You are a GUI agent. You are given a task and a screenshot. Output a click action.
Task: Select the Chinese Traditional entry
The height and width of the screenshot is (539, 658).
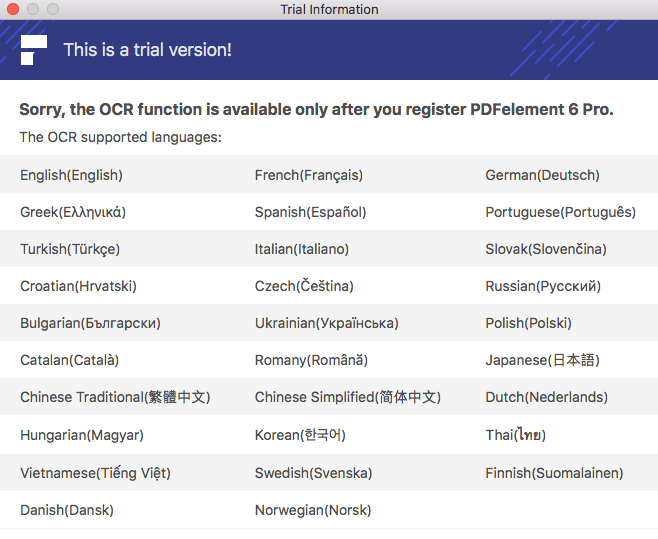(x=115, y=397)
